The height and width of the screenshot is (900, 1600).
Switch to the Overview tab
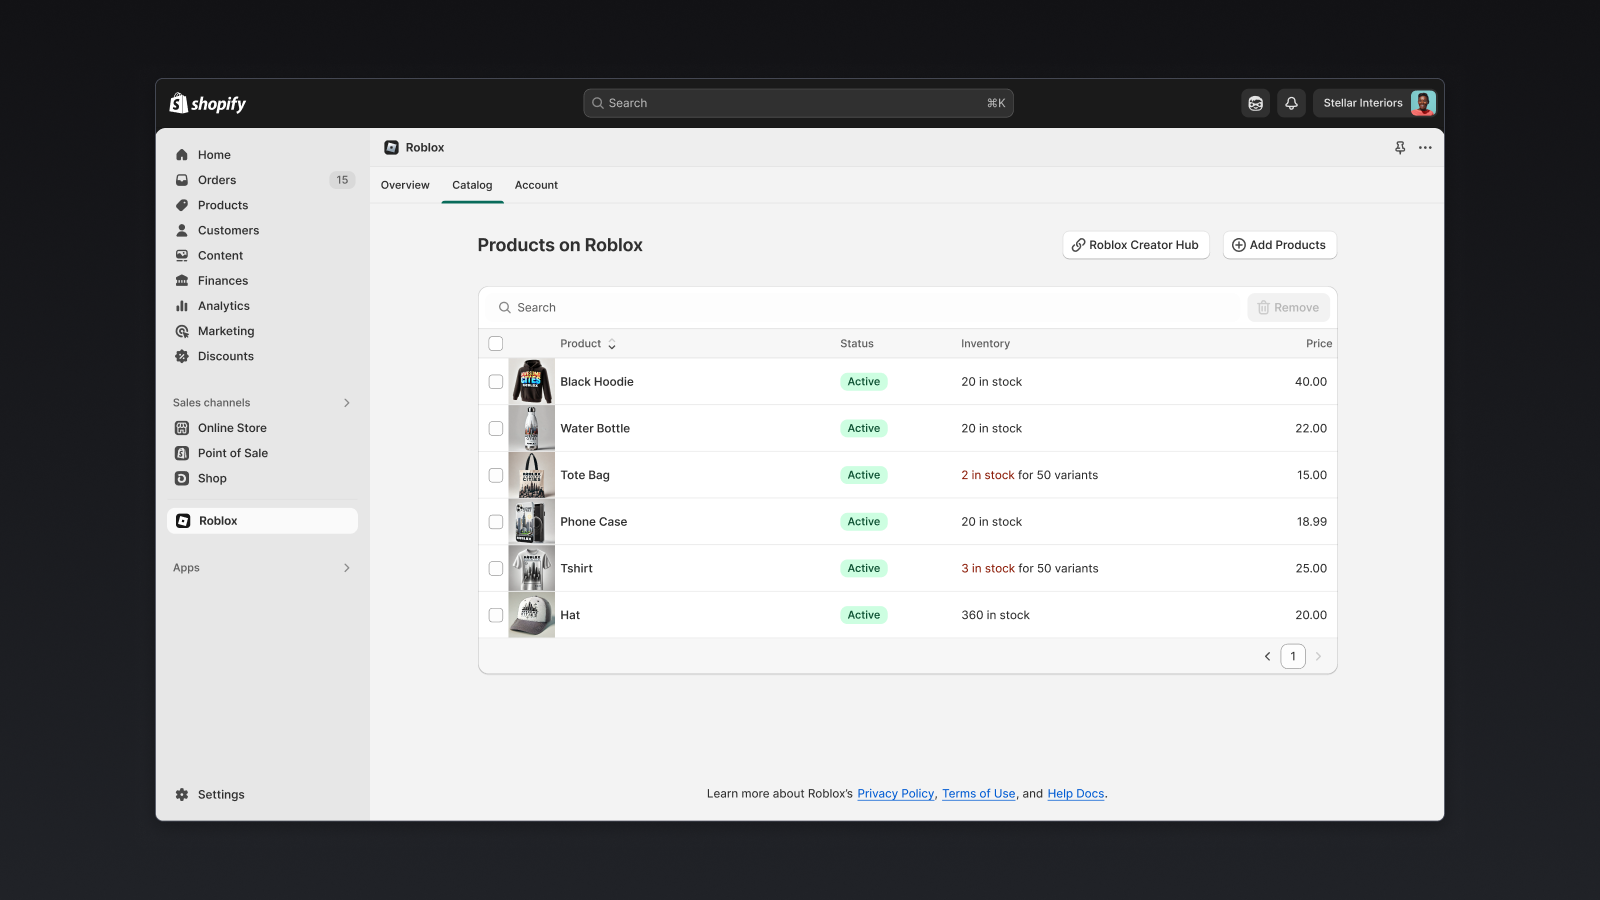coord(405,185)
